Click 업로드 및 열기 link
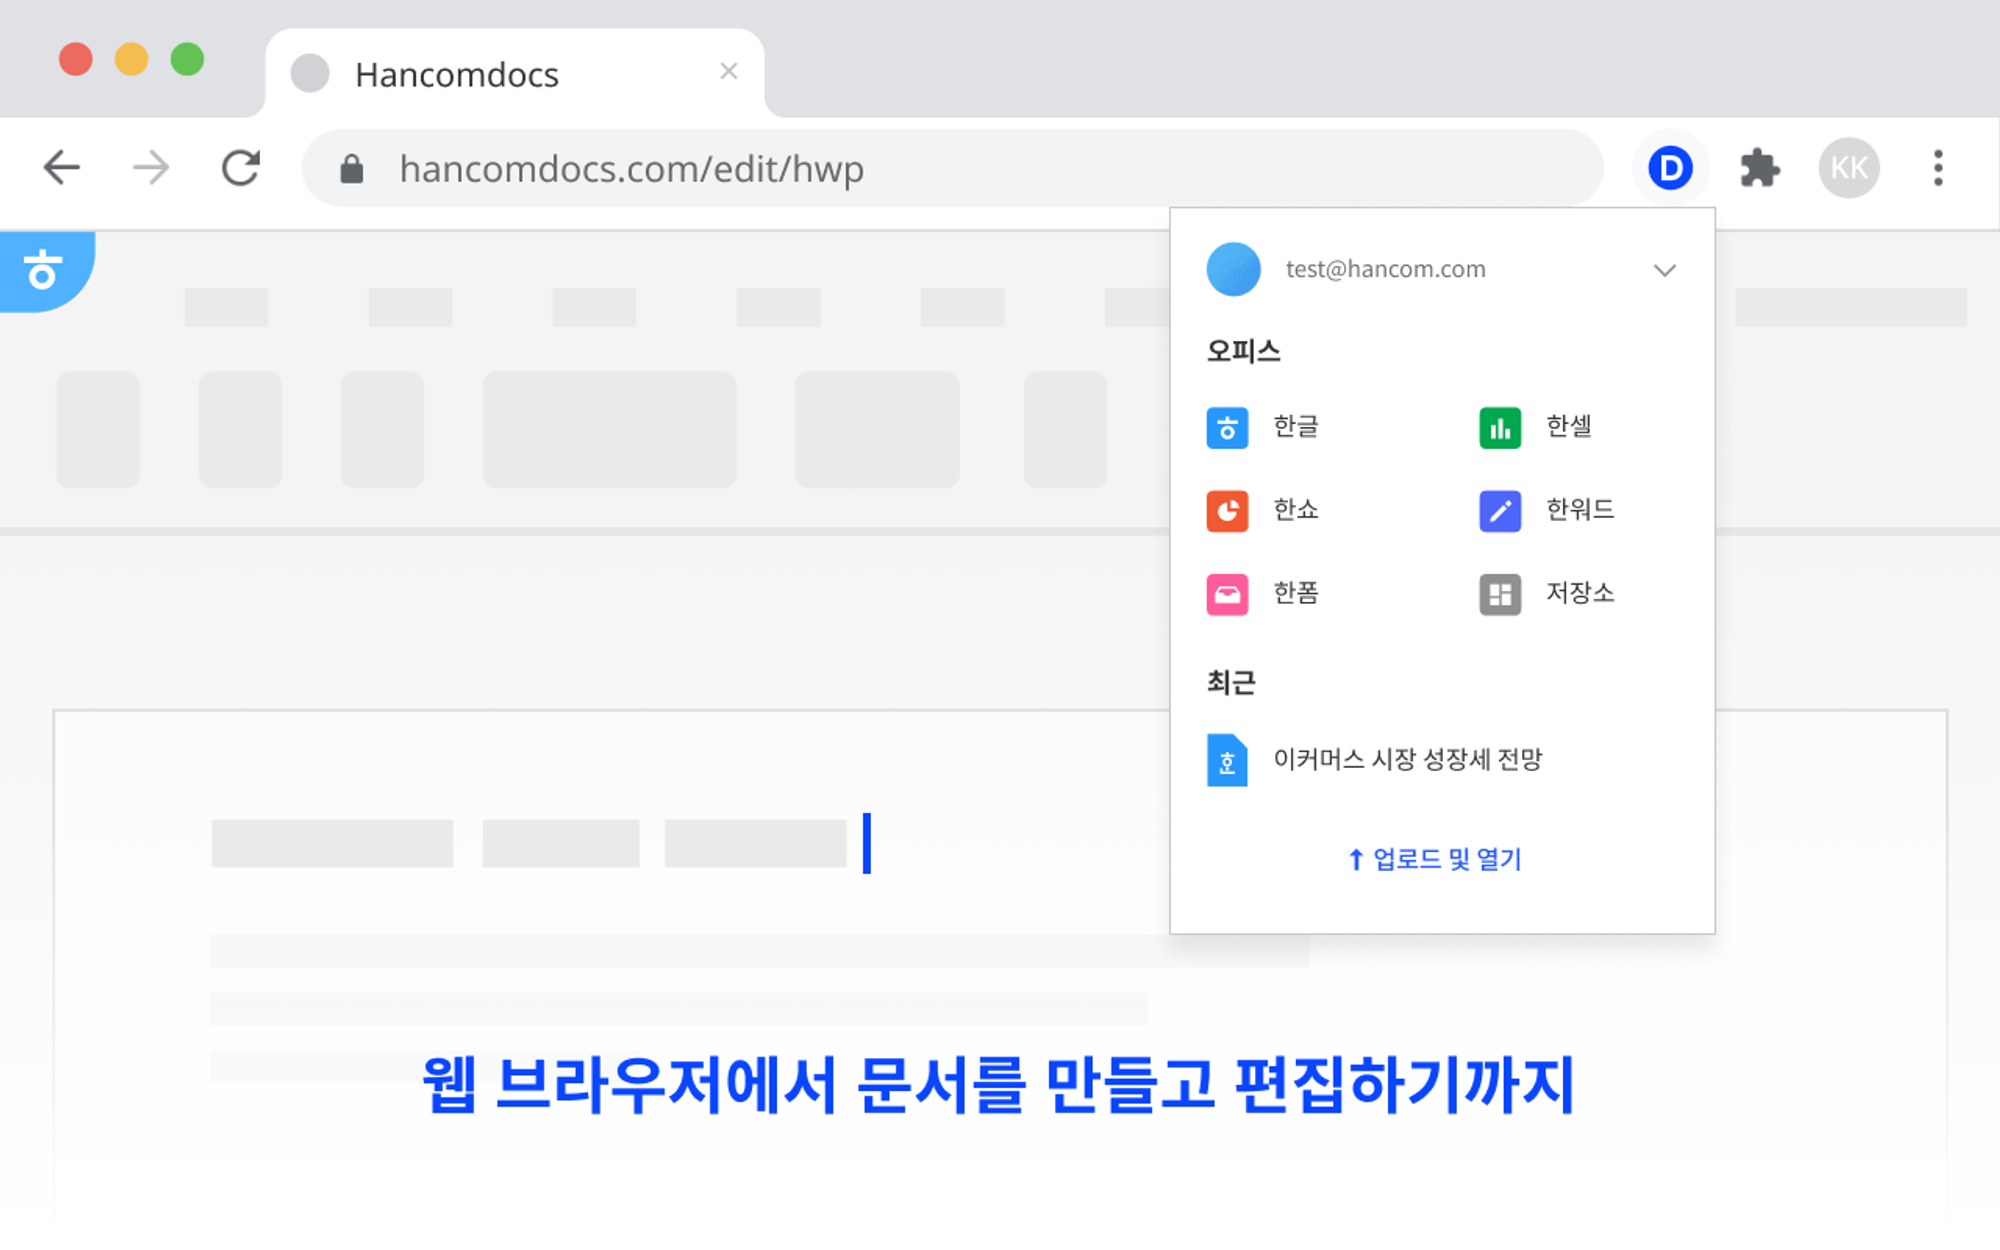The image size is (2000, 1250). point(1434,858)
